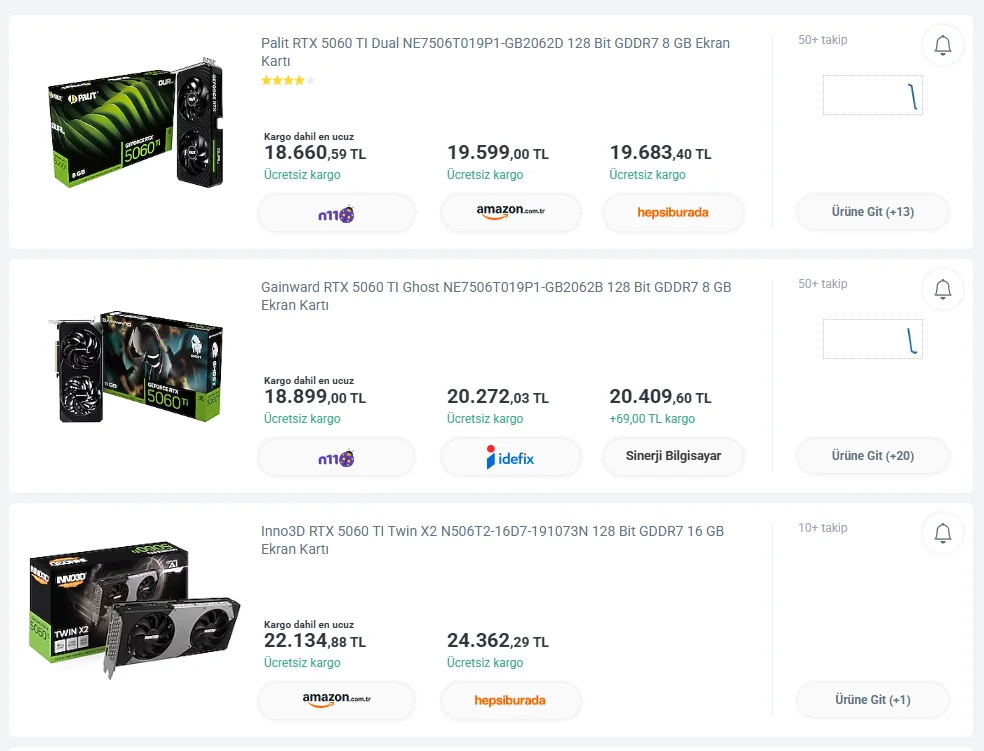Expand Palit offers with Ürüne Git (+13)
This screenshot has height=751, width=984.
[872, 212]
